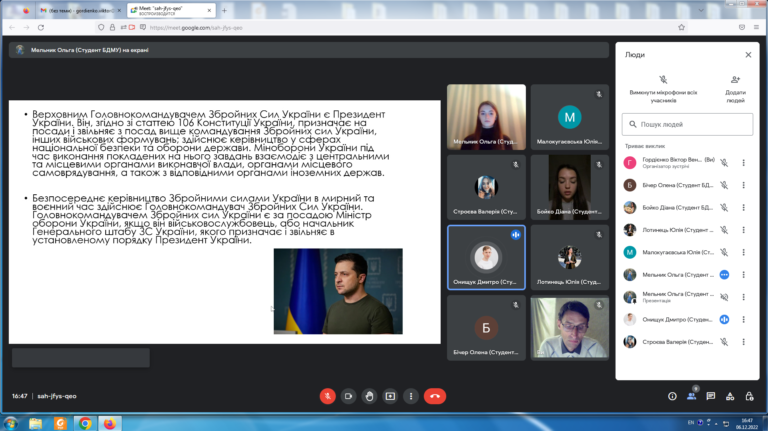Click mic icon for Малокугаєвська Юлія
The height and width of the screenshot is (431, 768).
(724, 252)
